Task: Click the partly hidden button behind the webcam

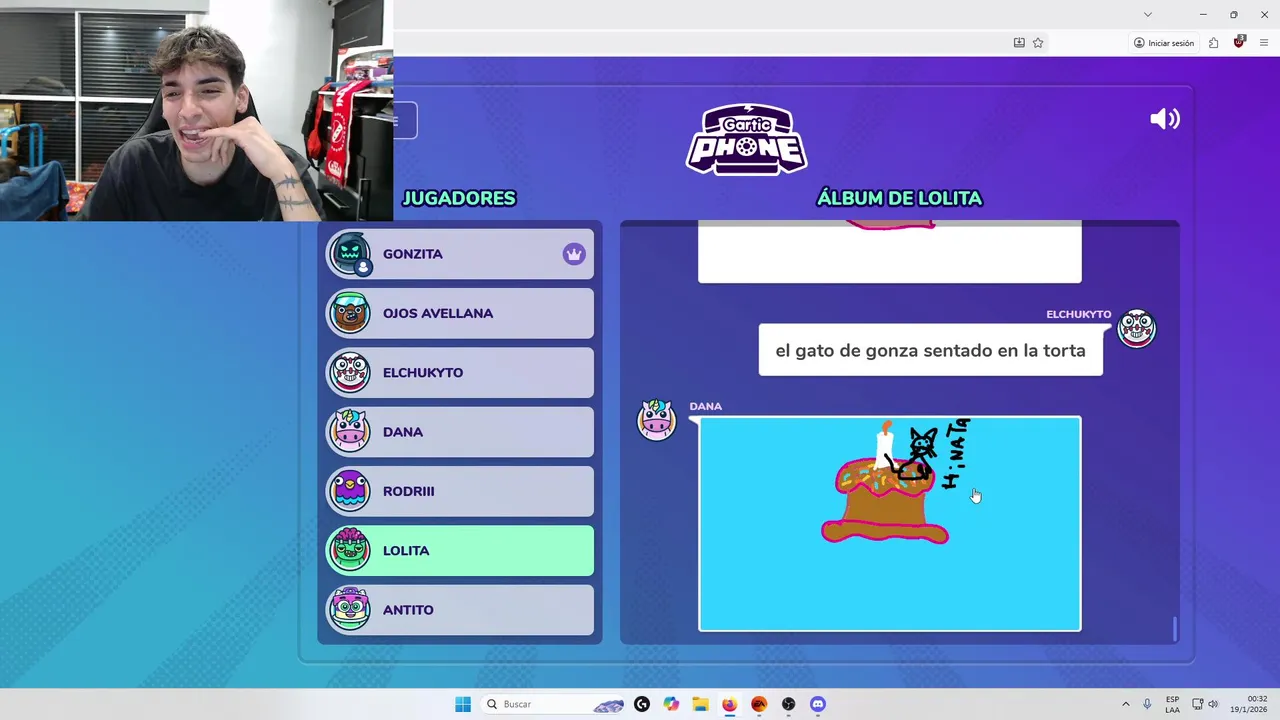Action: (x=405, y=121)
